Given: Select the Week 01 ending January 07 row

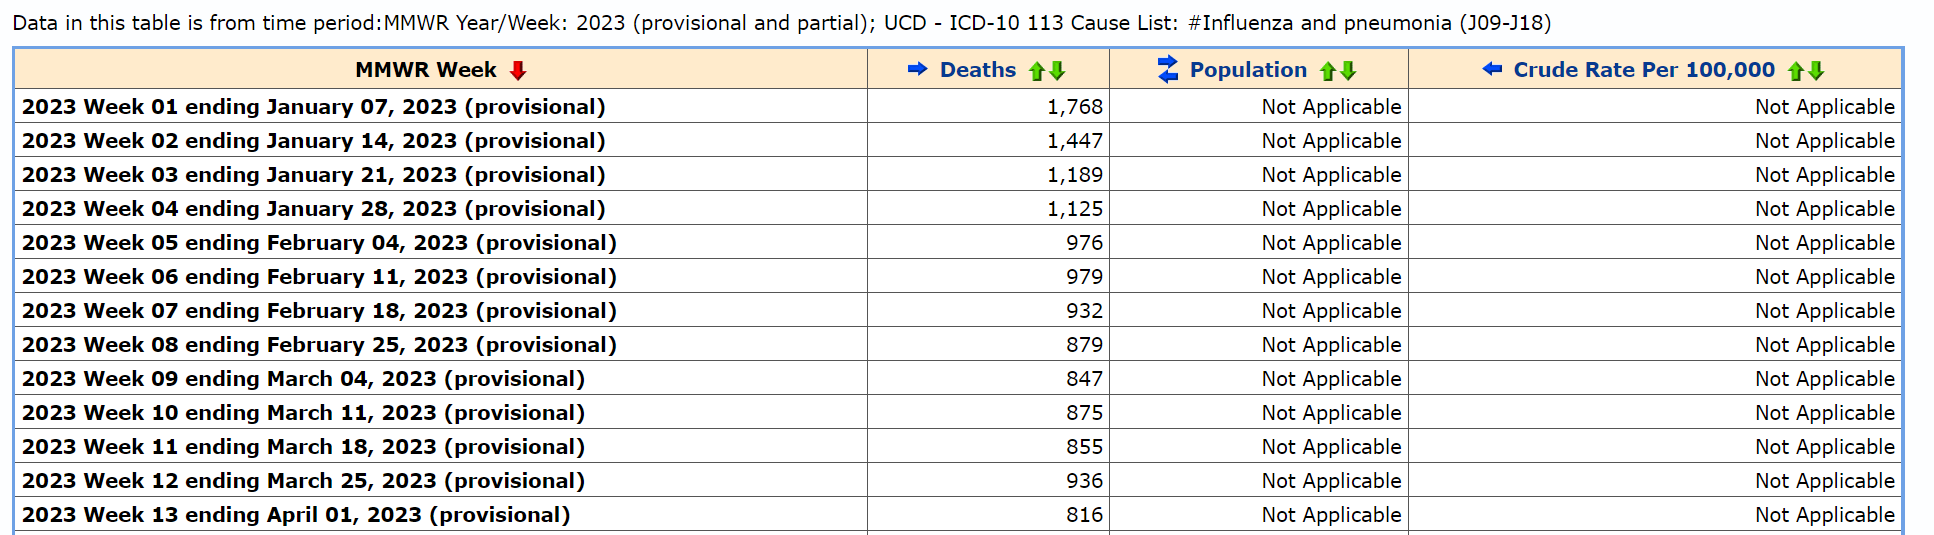Looking at the screenshot, I should pos(313,107).
